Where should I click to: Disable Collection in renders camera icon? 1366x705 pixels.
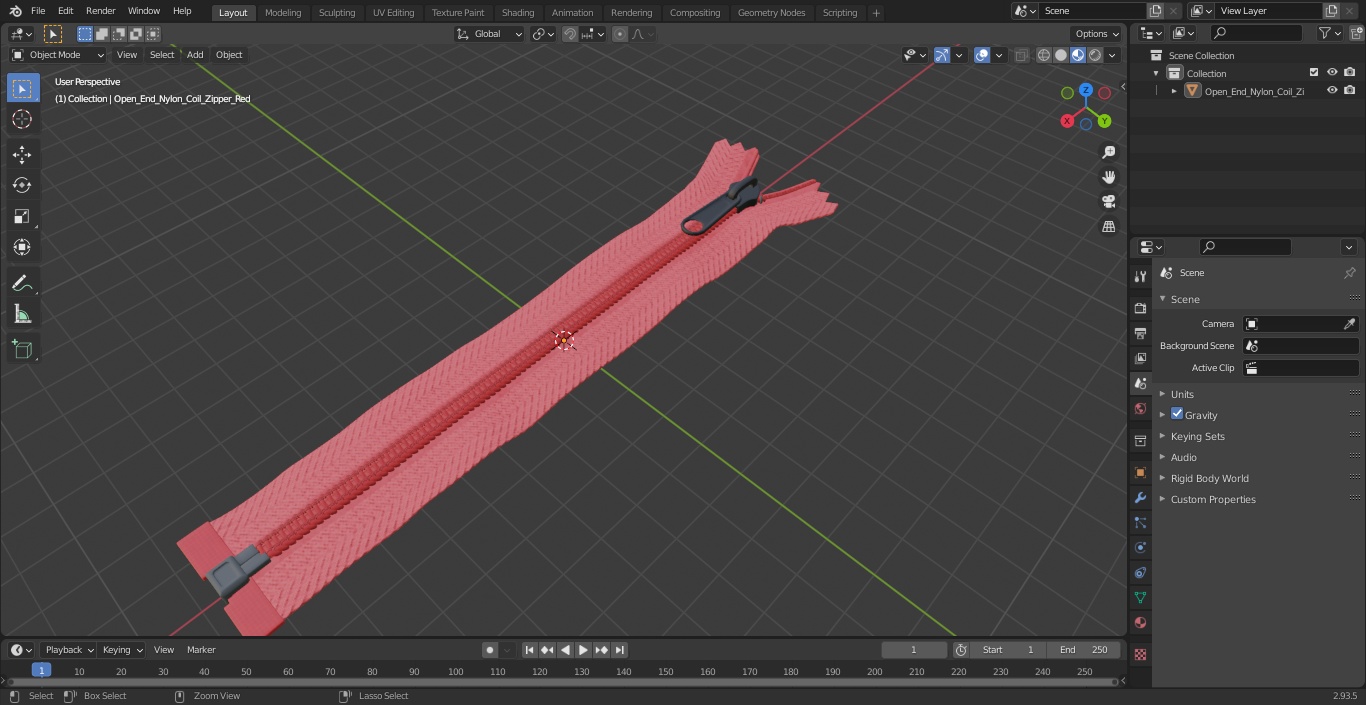[x=1350, y=72]
